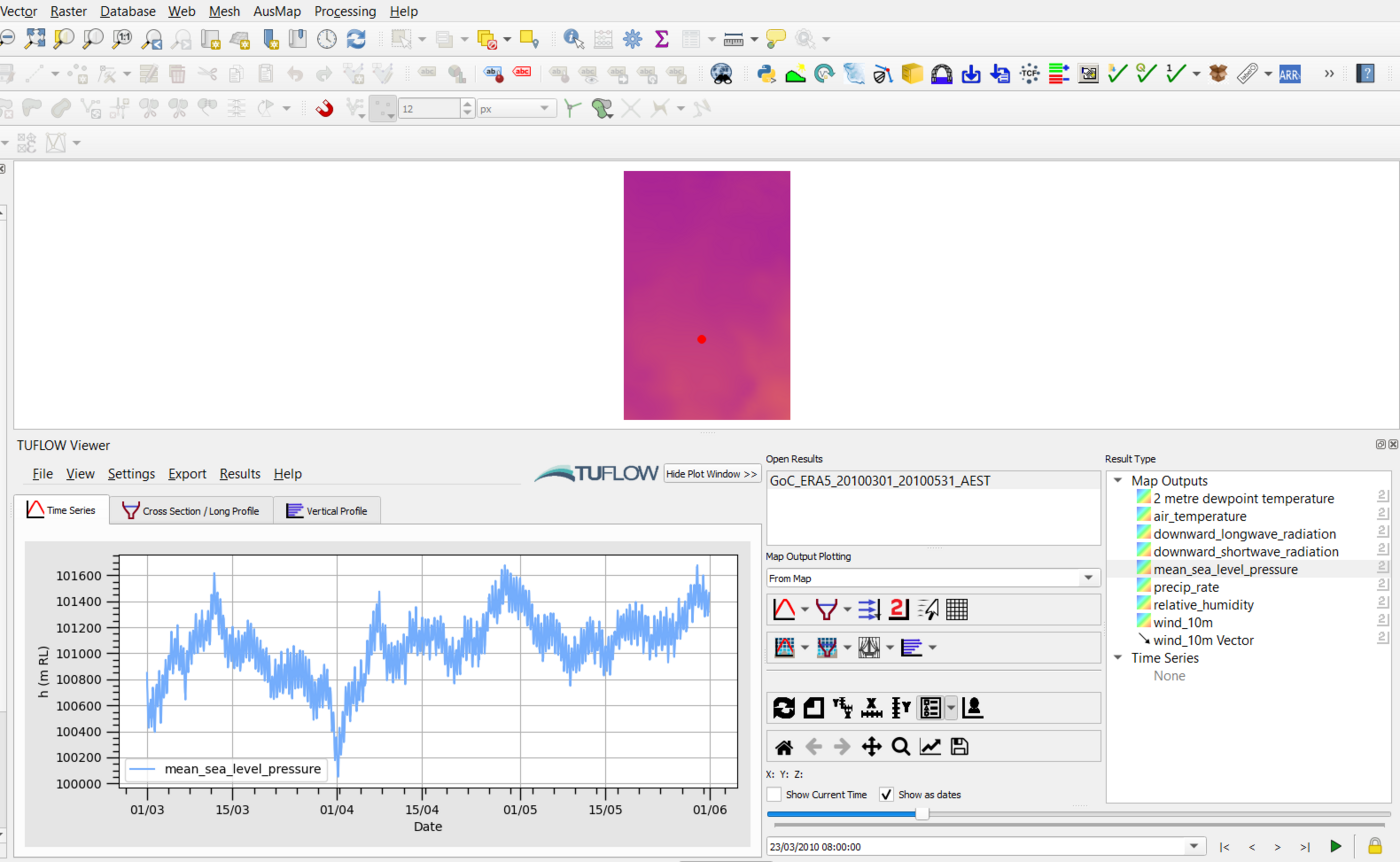Click the Hide Plot Window button

(712, 474)
